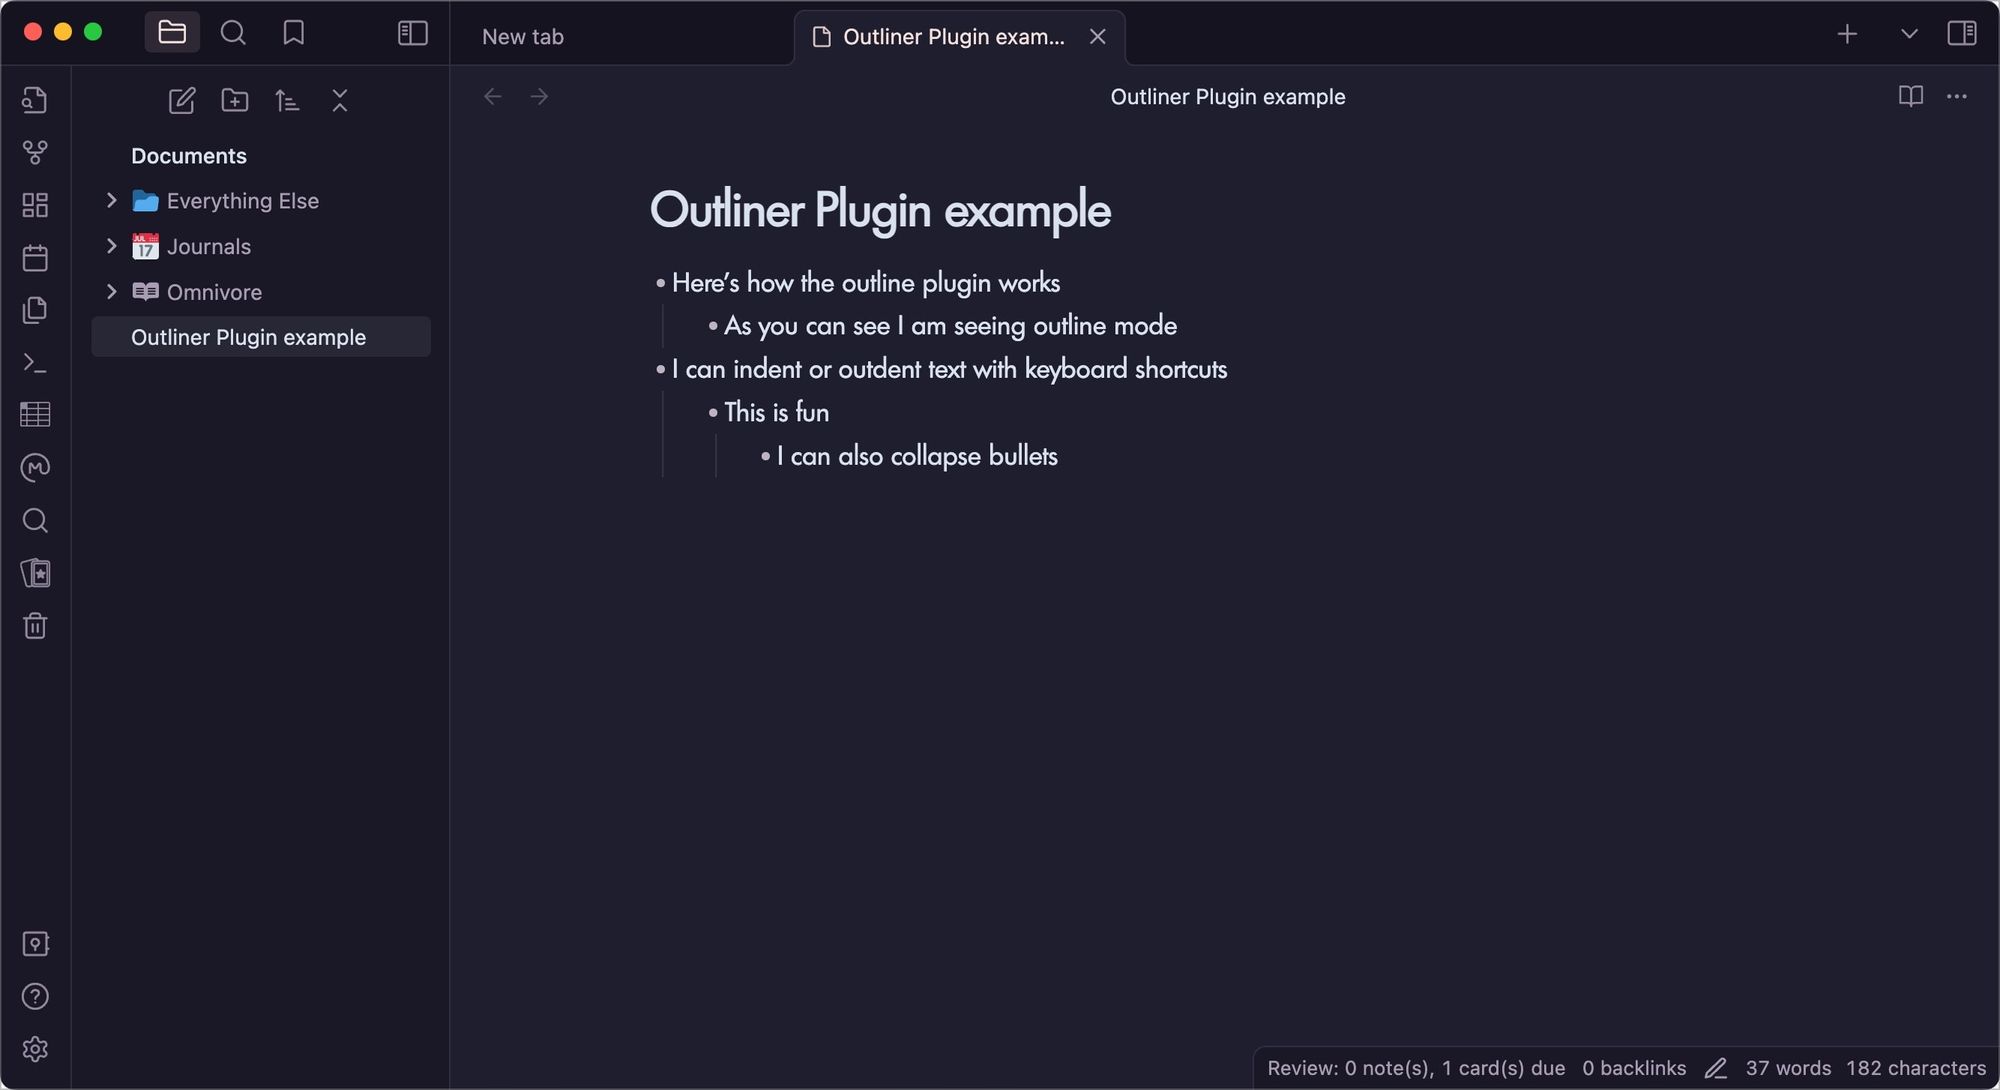2000x1090 pixels.
Task: Expand the Everything Else folder
Action: [111, 200]
